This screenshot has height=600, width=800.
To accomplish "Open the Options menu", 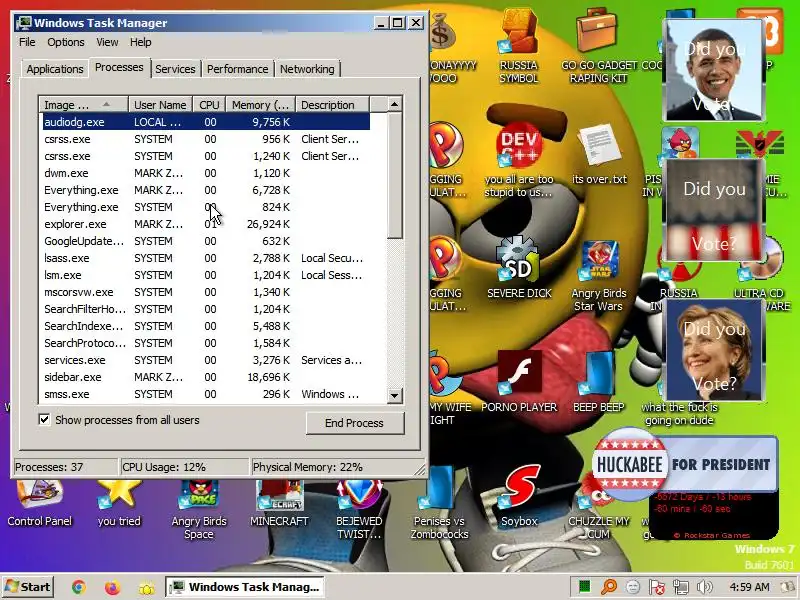I will click(66, 42).
